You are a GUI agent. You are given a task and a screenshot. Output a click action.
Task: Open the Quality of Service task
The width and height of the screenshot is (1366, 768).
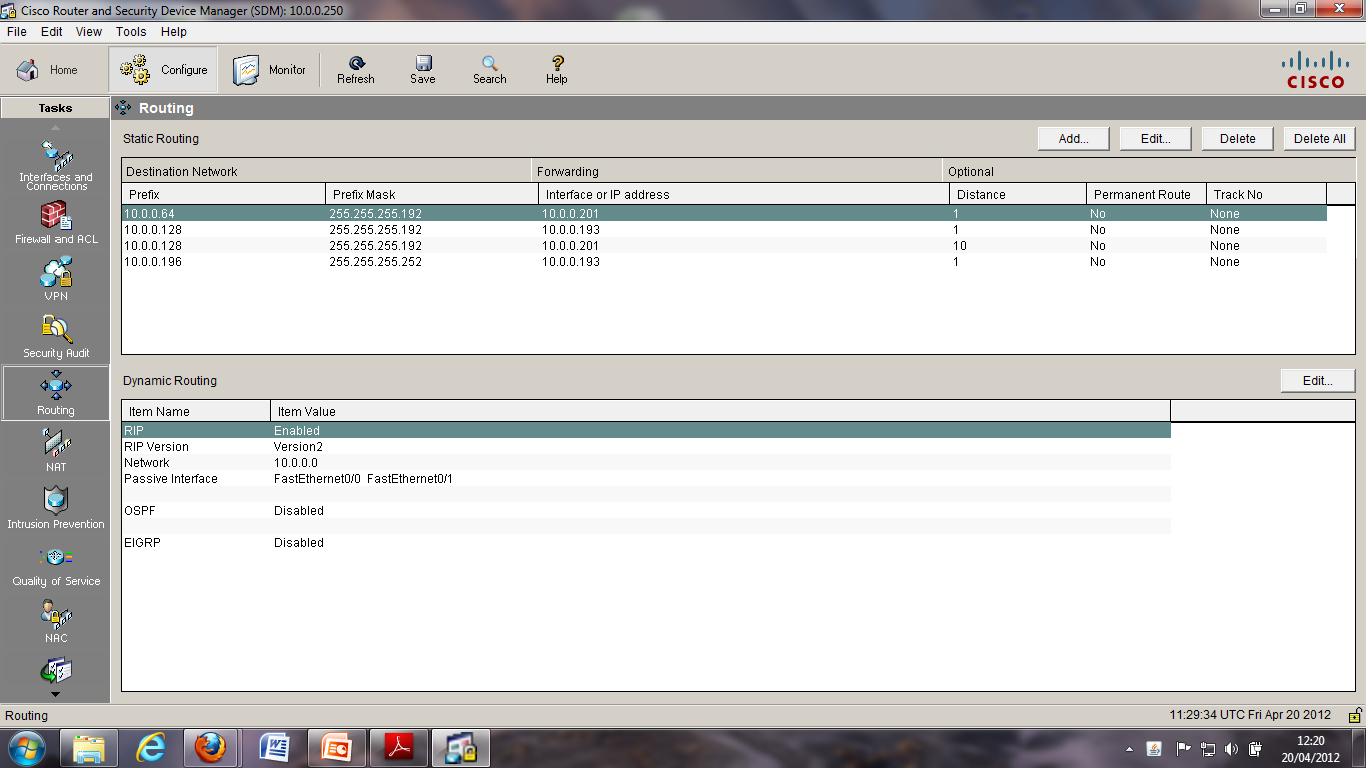point(56,564)
